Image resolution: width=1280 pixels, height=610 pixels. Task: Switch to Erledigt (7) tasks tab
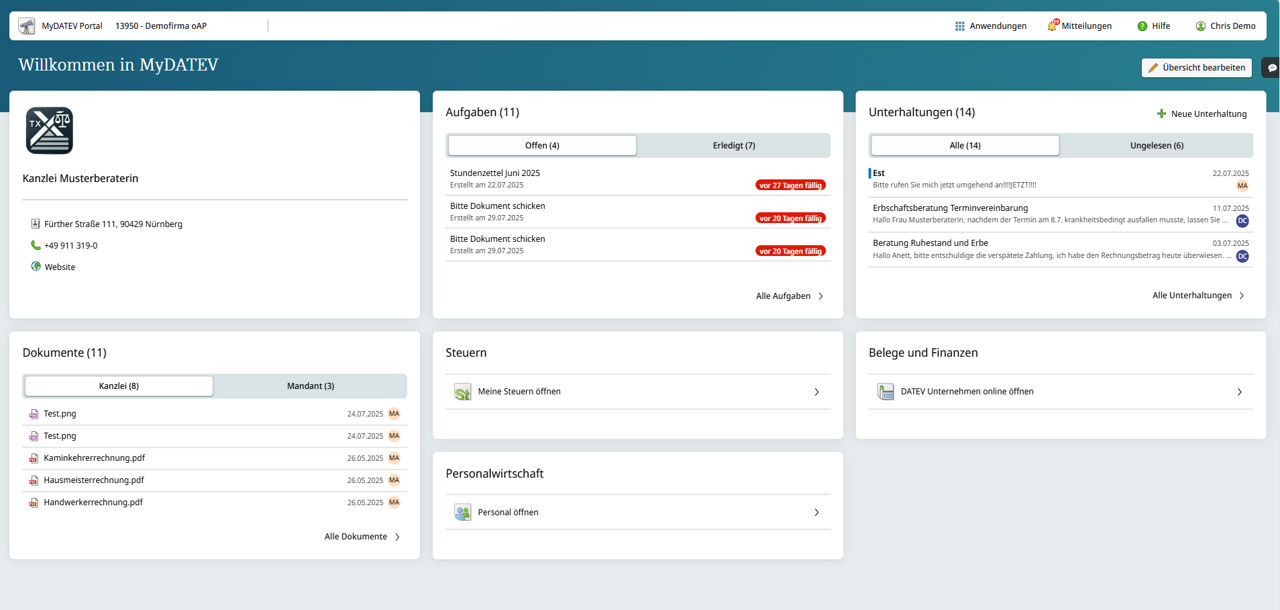click(x=733, y=146)
